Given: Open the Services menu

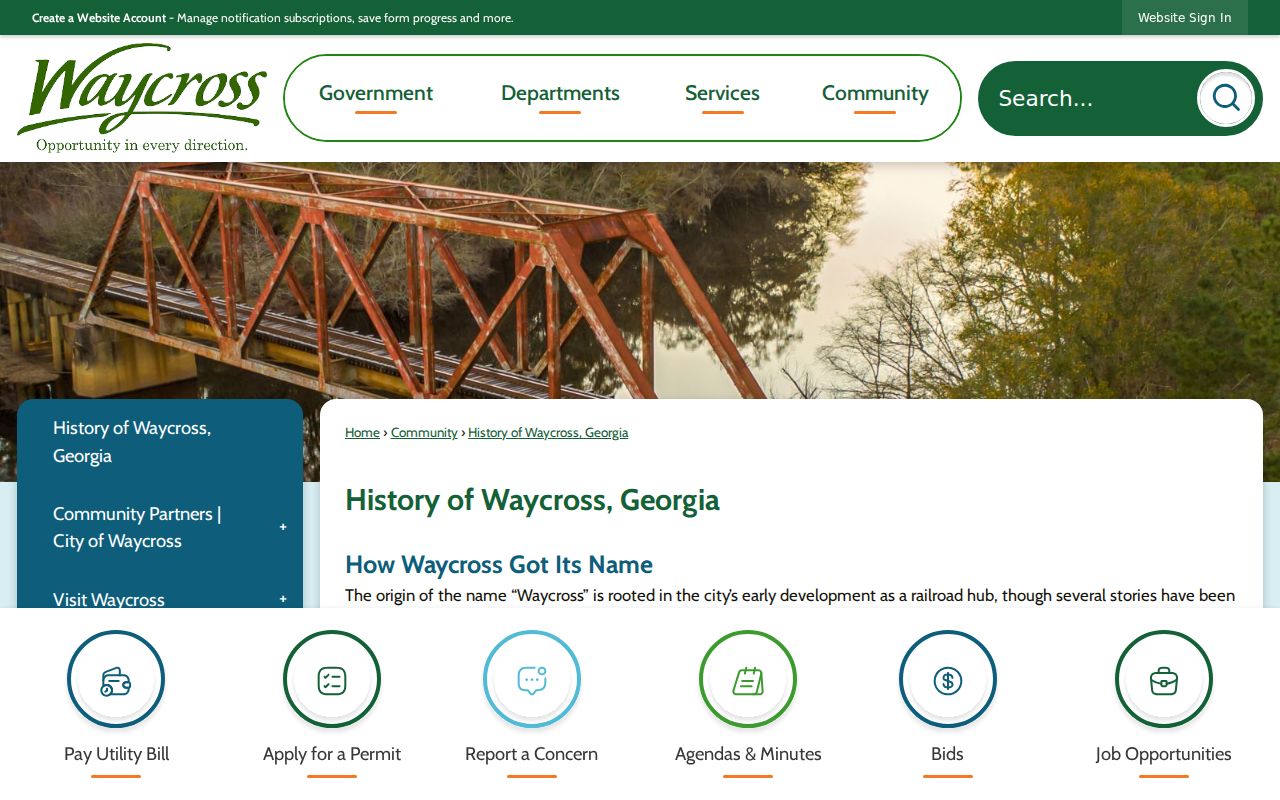Looking at the screenshot, I should (722, 94).
